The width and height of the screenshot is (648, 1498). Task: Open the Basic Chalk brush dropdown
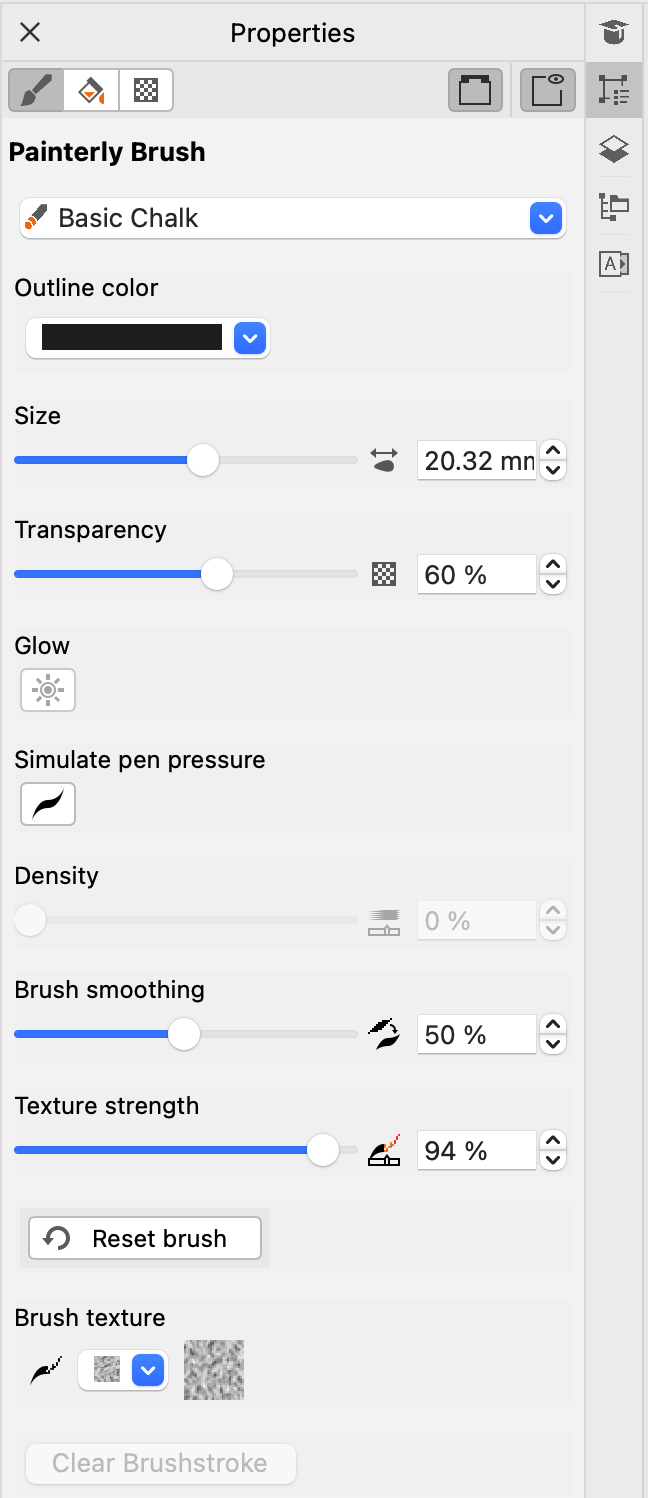(545, 218)
